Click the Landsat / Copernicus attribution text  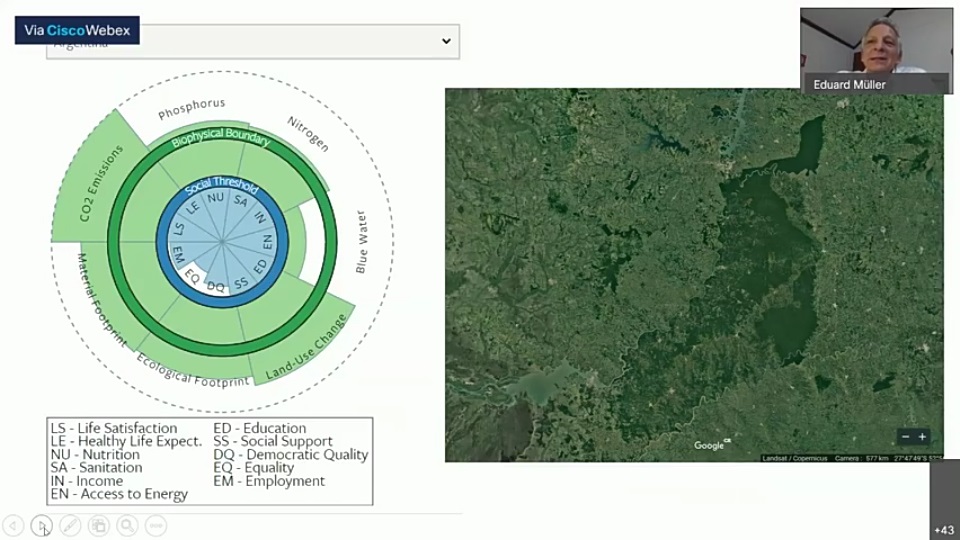pos(795,458)
